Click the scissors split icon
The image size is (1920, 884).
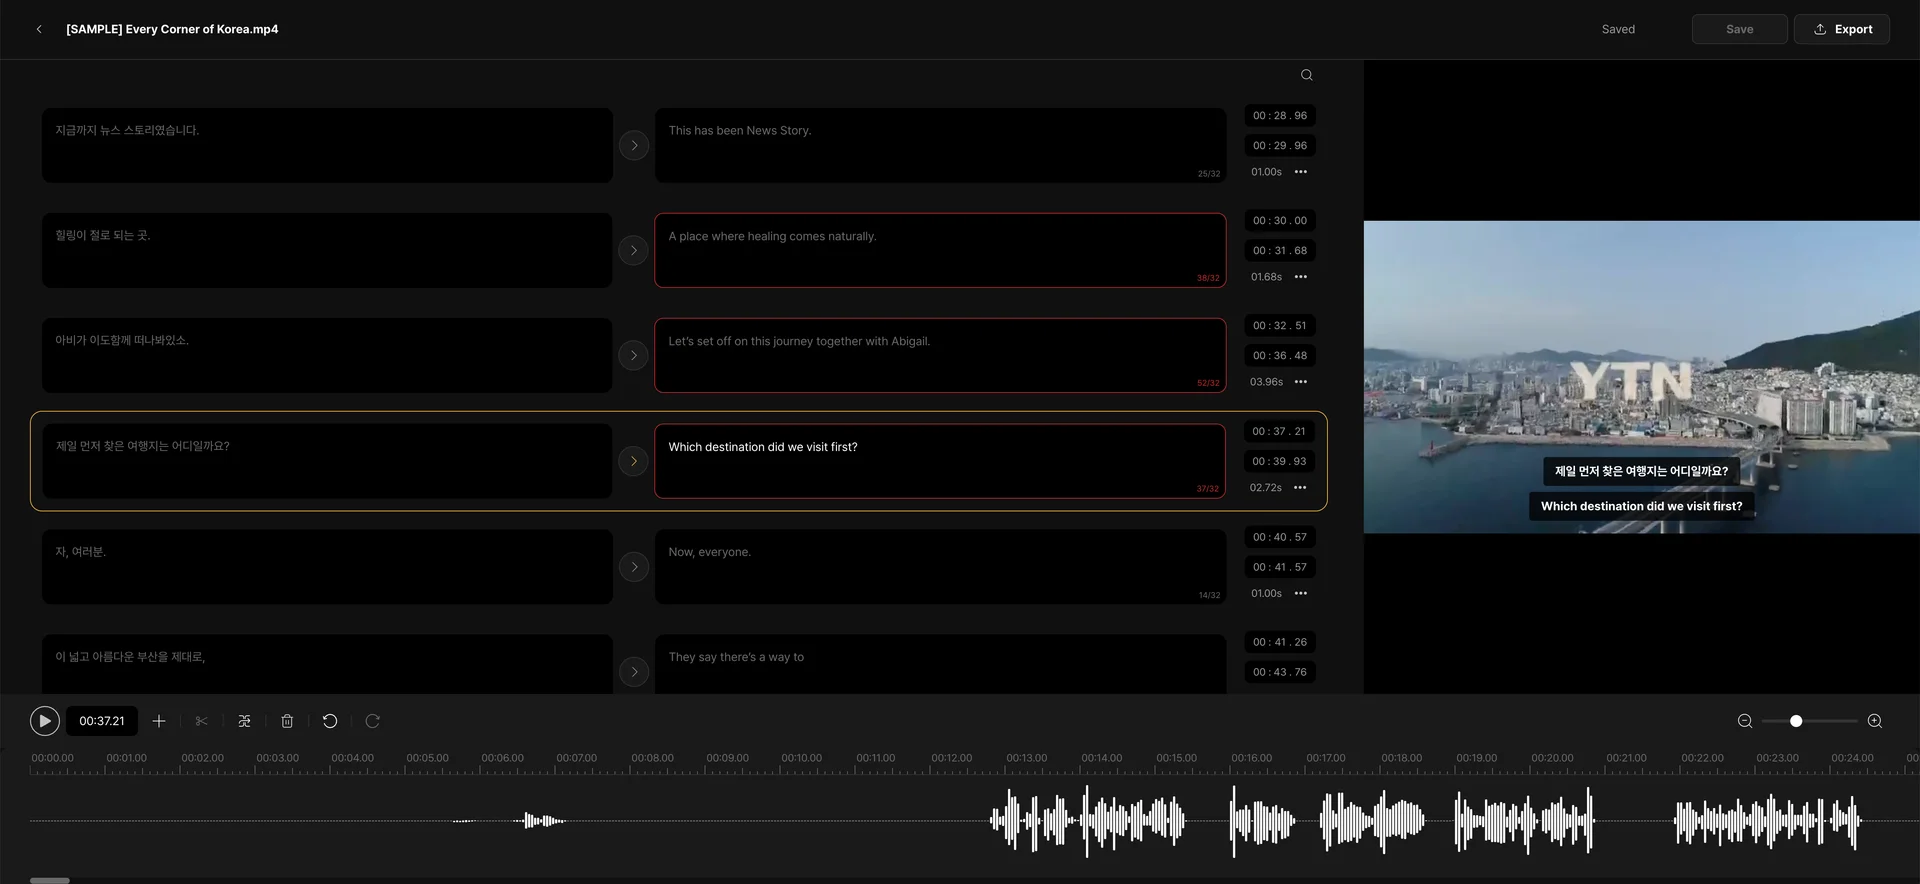point(202,721)
